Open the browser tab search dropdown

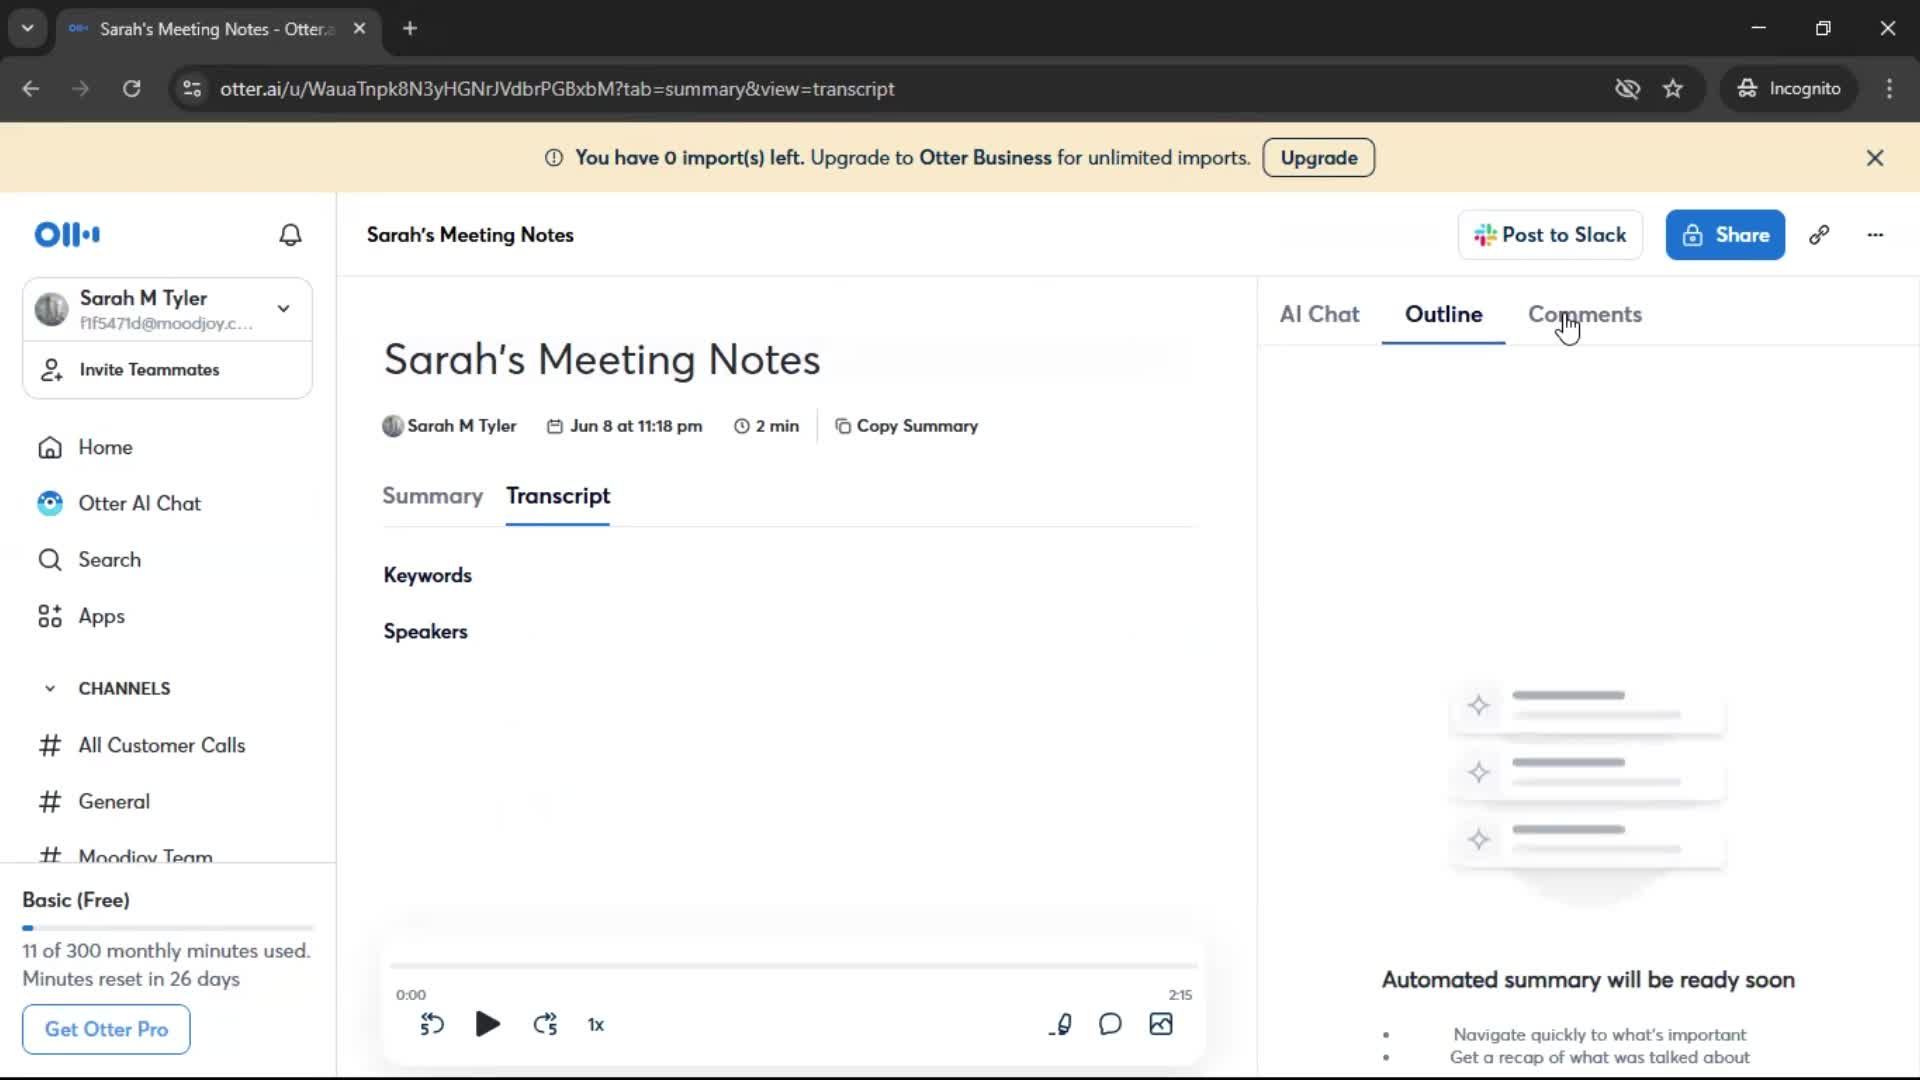coord(28,28)
